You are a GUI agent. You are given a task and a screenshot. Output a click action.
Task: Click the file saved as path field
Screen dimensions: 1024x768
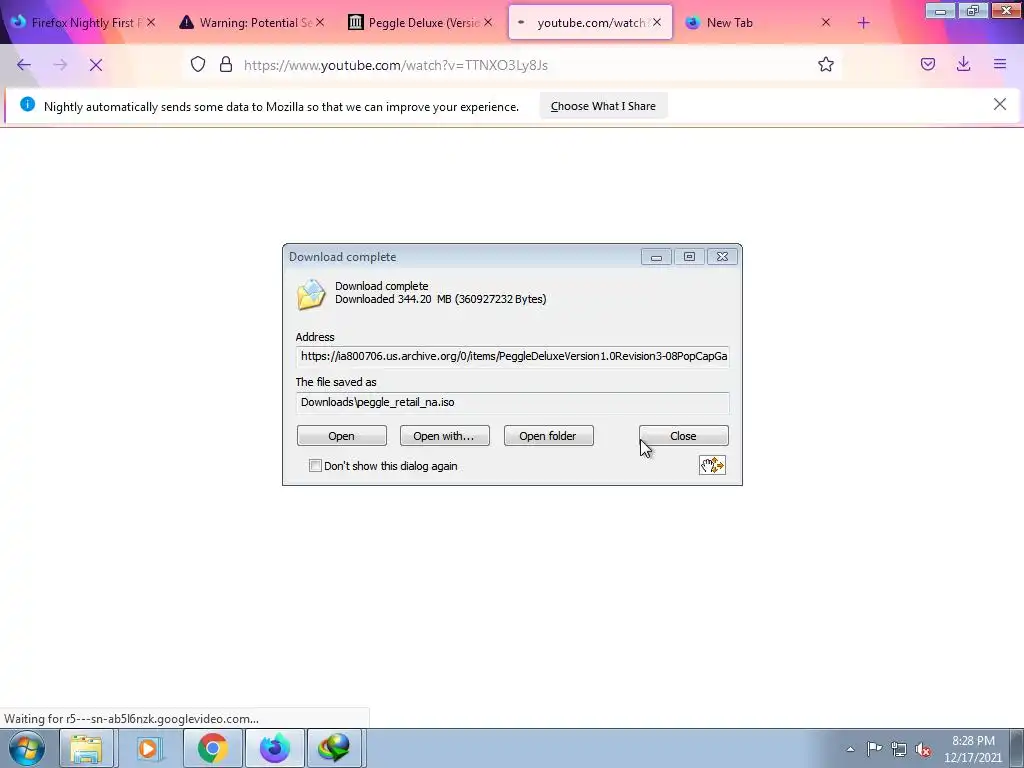point(512,402)
